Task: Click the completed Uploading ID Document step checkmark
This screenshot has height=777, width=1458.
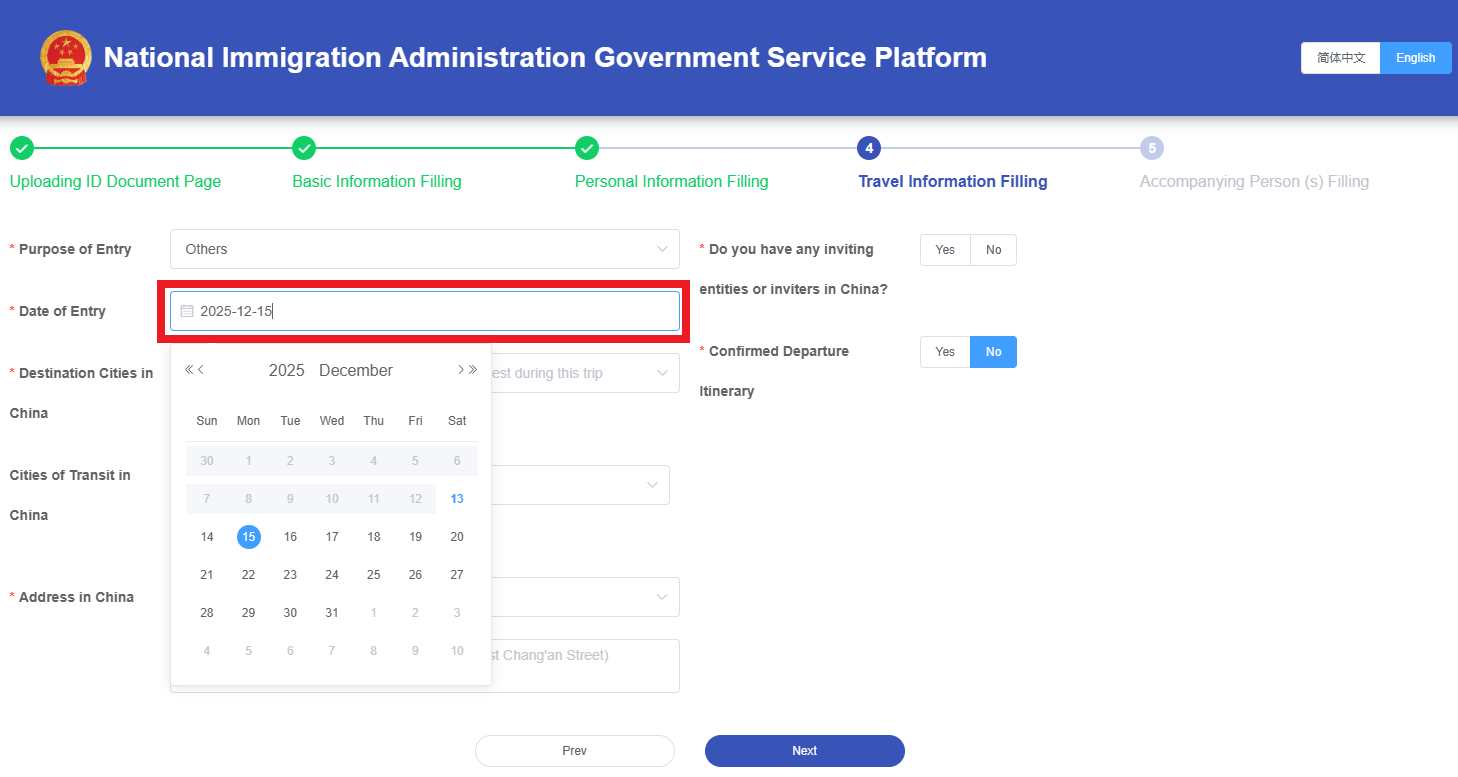Action: (x=22, y=148)
